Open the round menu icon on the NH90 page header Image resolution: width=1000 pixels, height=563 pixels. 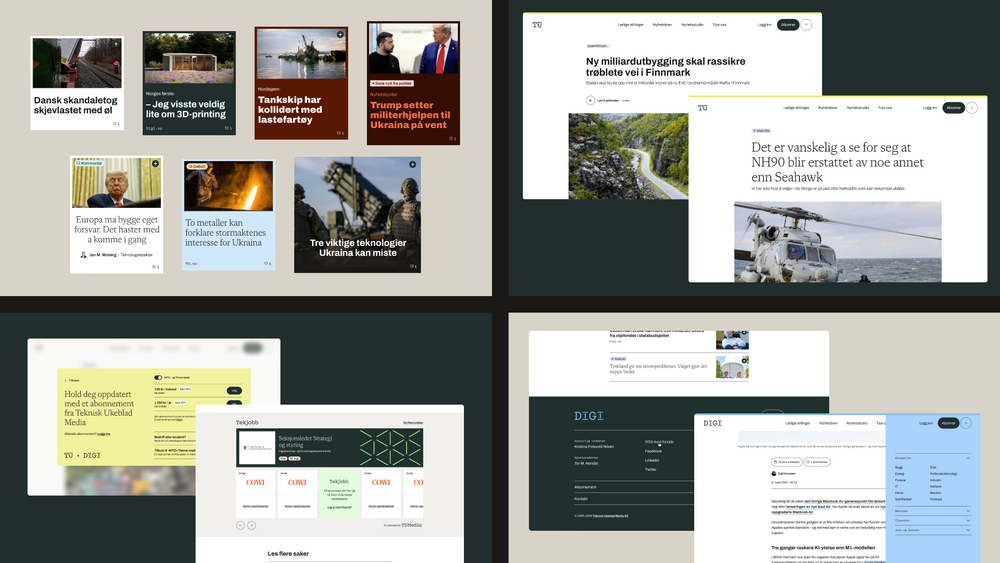tap(971, 108)
